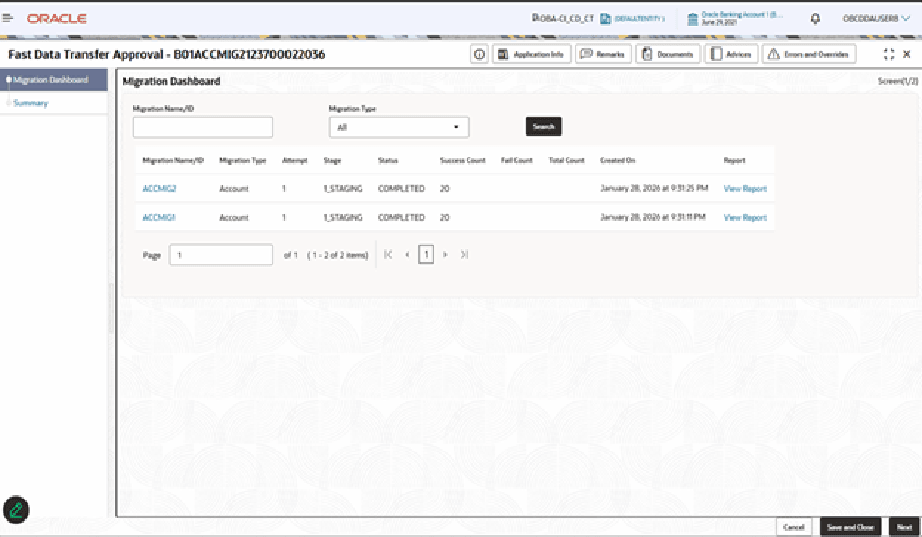Click the Attempt column header
This screenshot has height=537, width=922.
tap(295, 160)
